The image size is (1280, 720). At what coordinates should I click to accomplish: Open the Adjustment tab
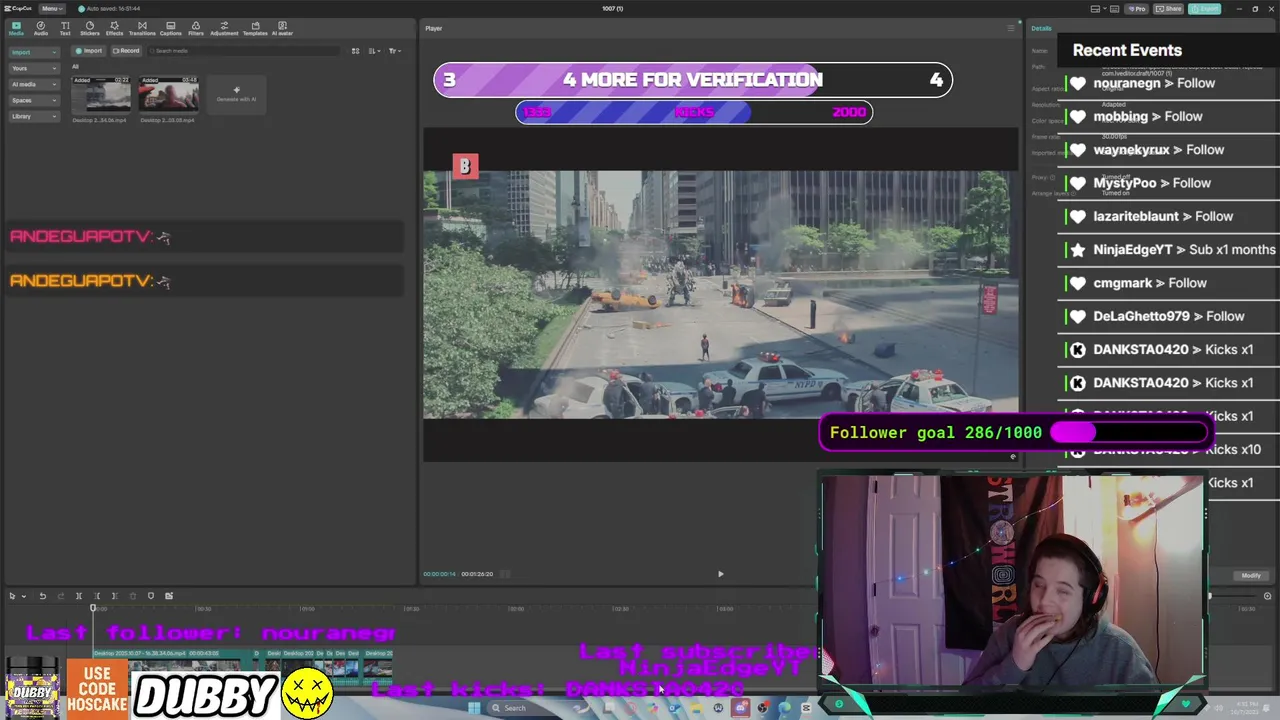(x=224, y=28)
